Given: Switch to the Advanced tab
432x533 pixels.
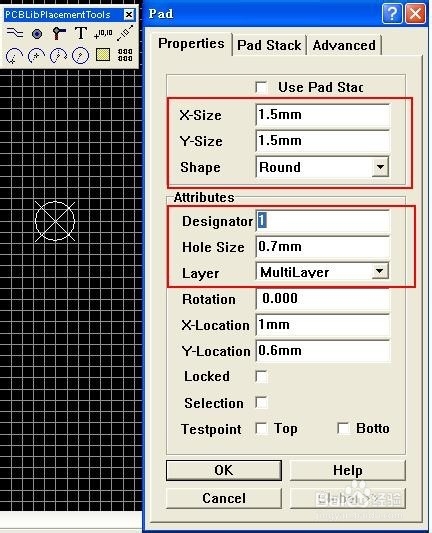Looking at the screenshot, I should tap(344, 45).
